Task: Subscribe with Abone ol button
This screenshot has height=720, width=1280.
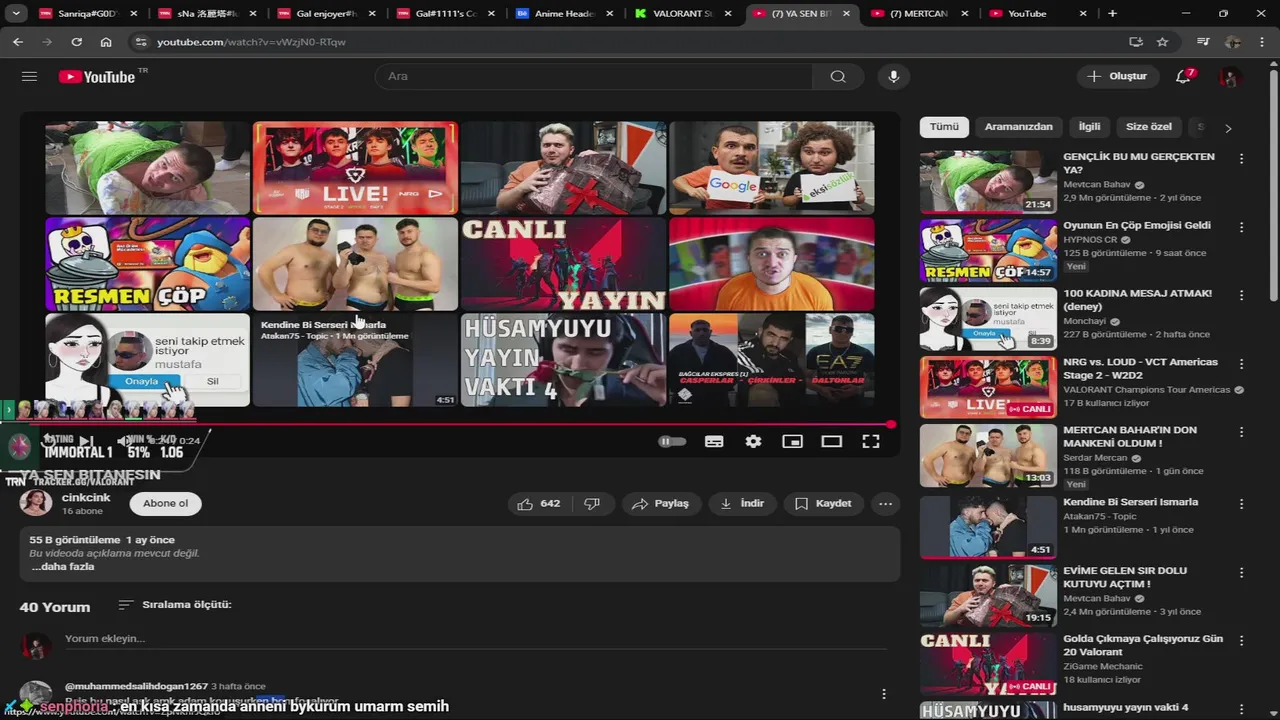Action: pyautogui.click(x=165, y=504)
